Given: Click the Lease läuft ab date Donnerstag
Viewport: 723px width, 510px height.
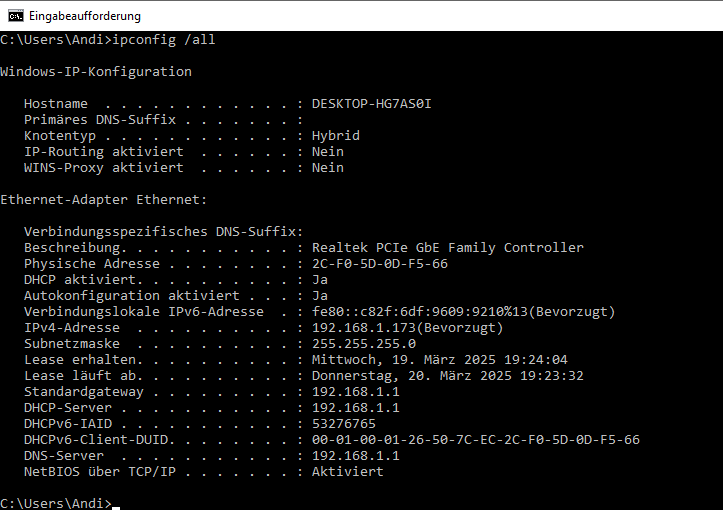Looking at the screenshot, I should tap(448, 376).
